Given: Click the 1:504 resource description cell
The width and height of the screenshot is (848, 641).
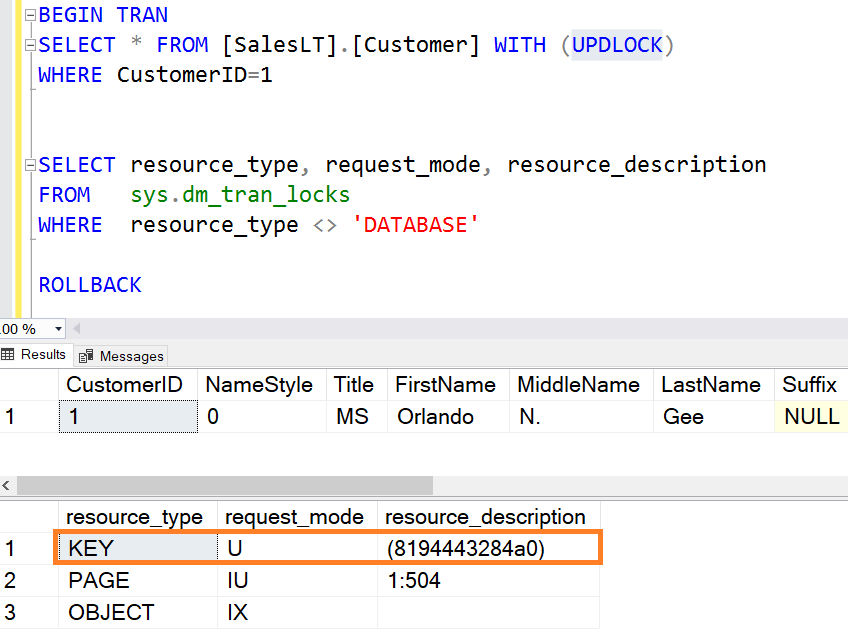Looking at the screenshot, I should point(488,580).
